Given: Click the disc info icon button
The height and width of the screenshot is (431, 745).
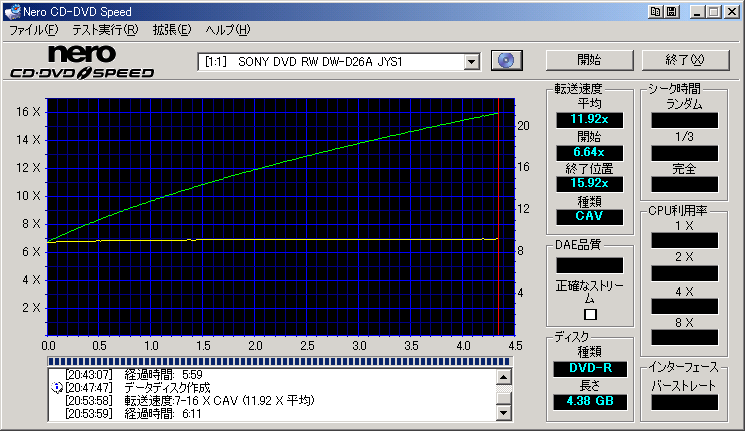Looking at the screenshot, I should pos(506,60).
